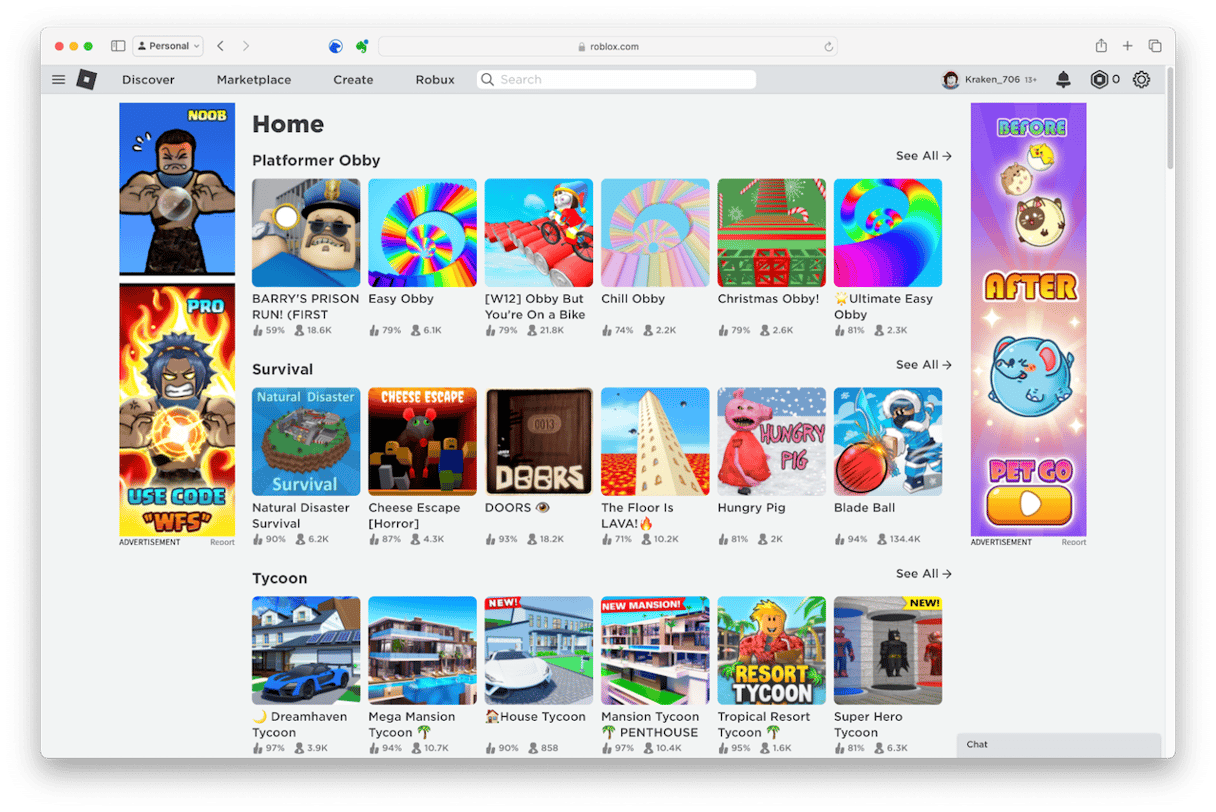This screenshot has height=812, width=1216.
Task: Open the Roblox hamburger navigation menu
Action: 58,80
